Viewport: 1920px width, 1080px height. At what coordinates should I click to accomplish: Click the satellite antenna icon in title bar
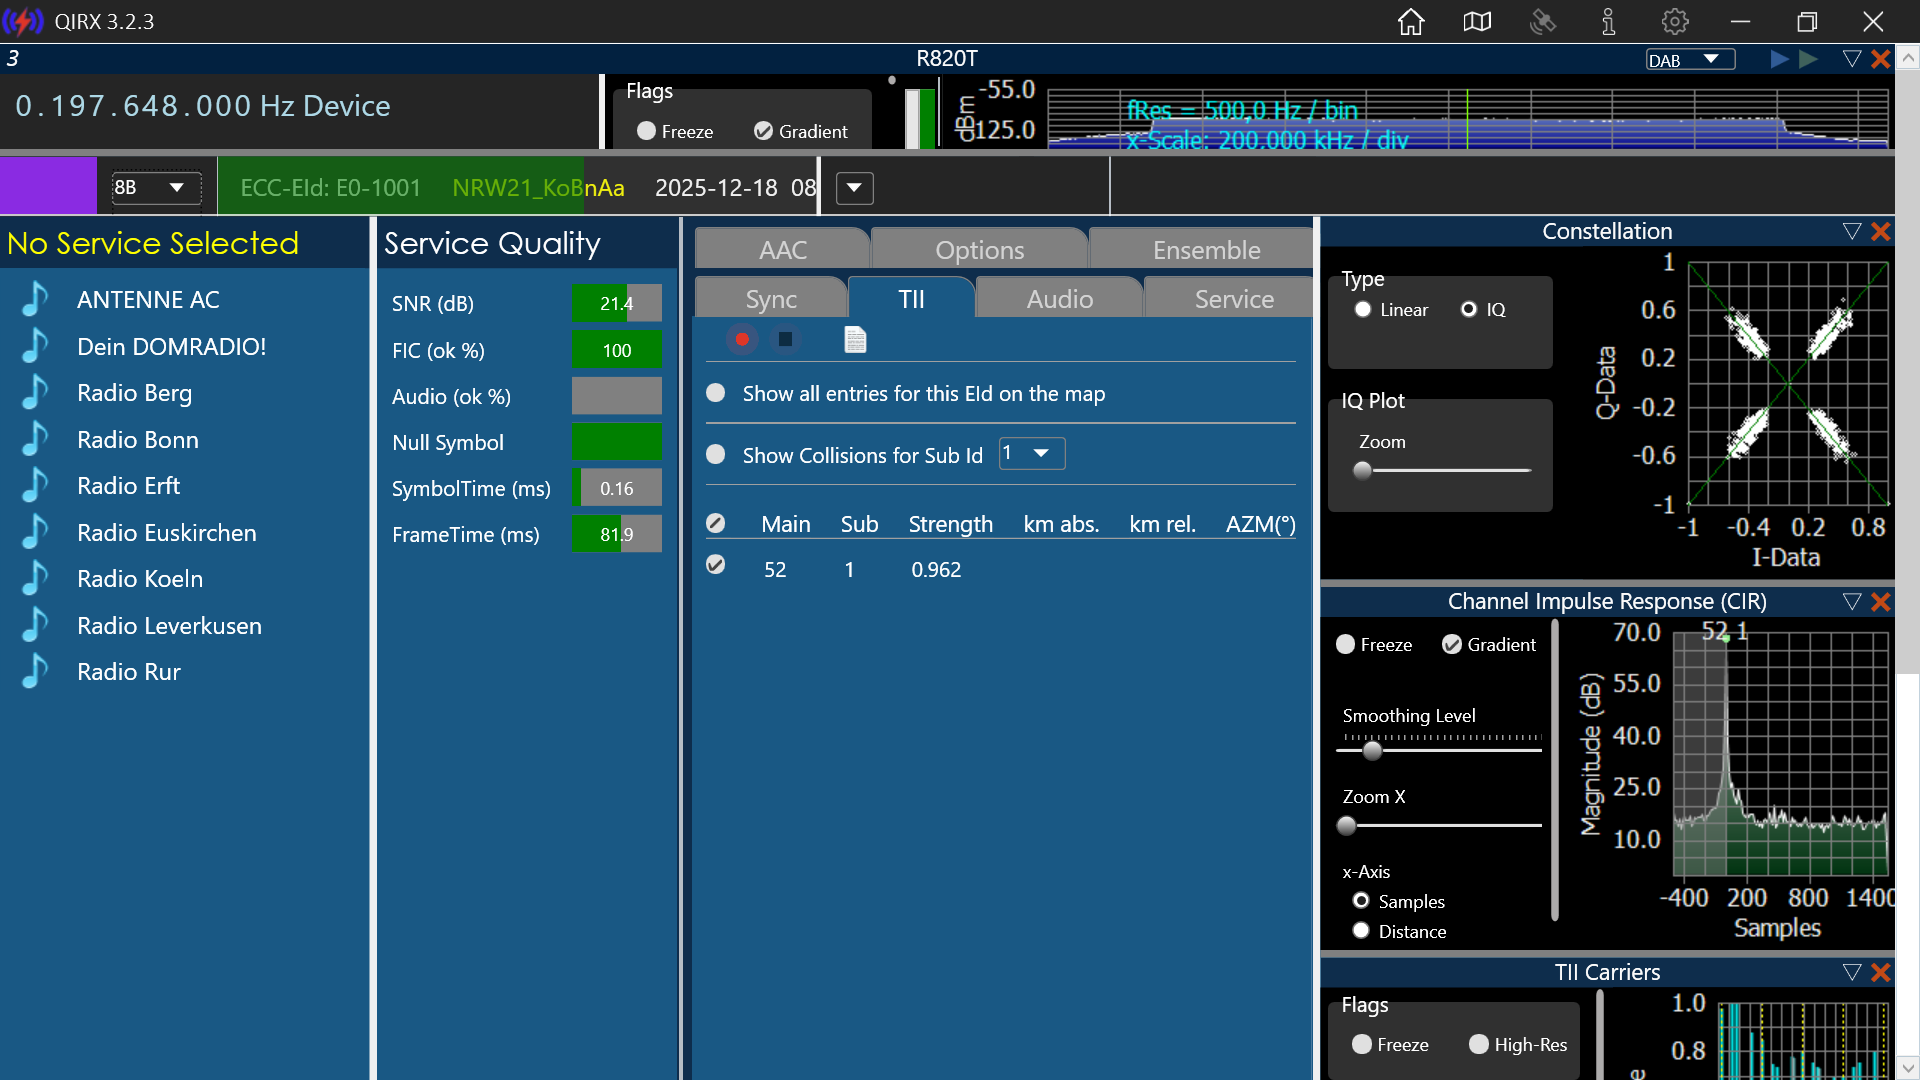click(1543, 22)
